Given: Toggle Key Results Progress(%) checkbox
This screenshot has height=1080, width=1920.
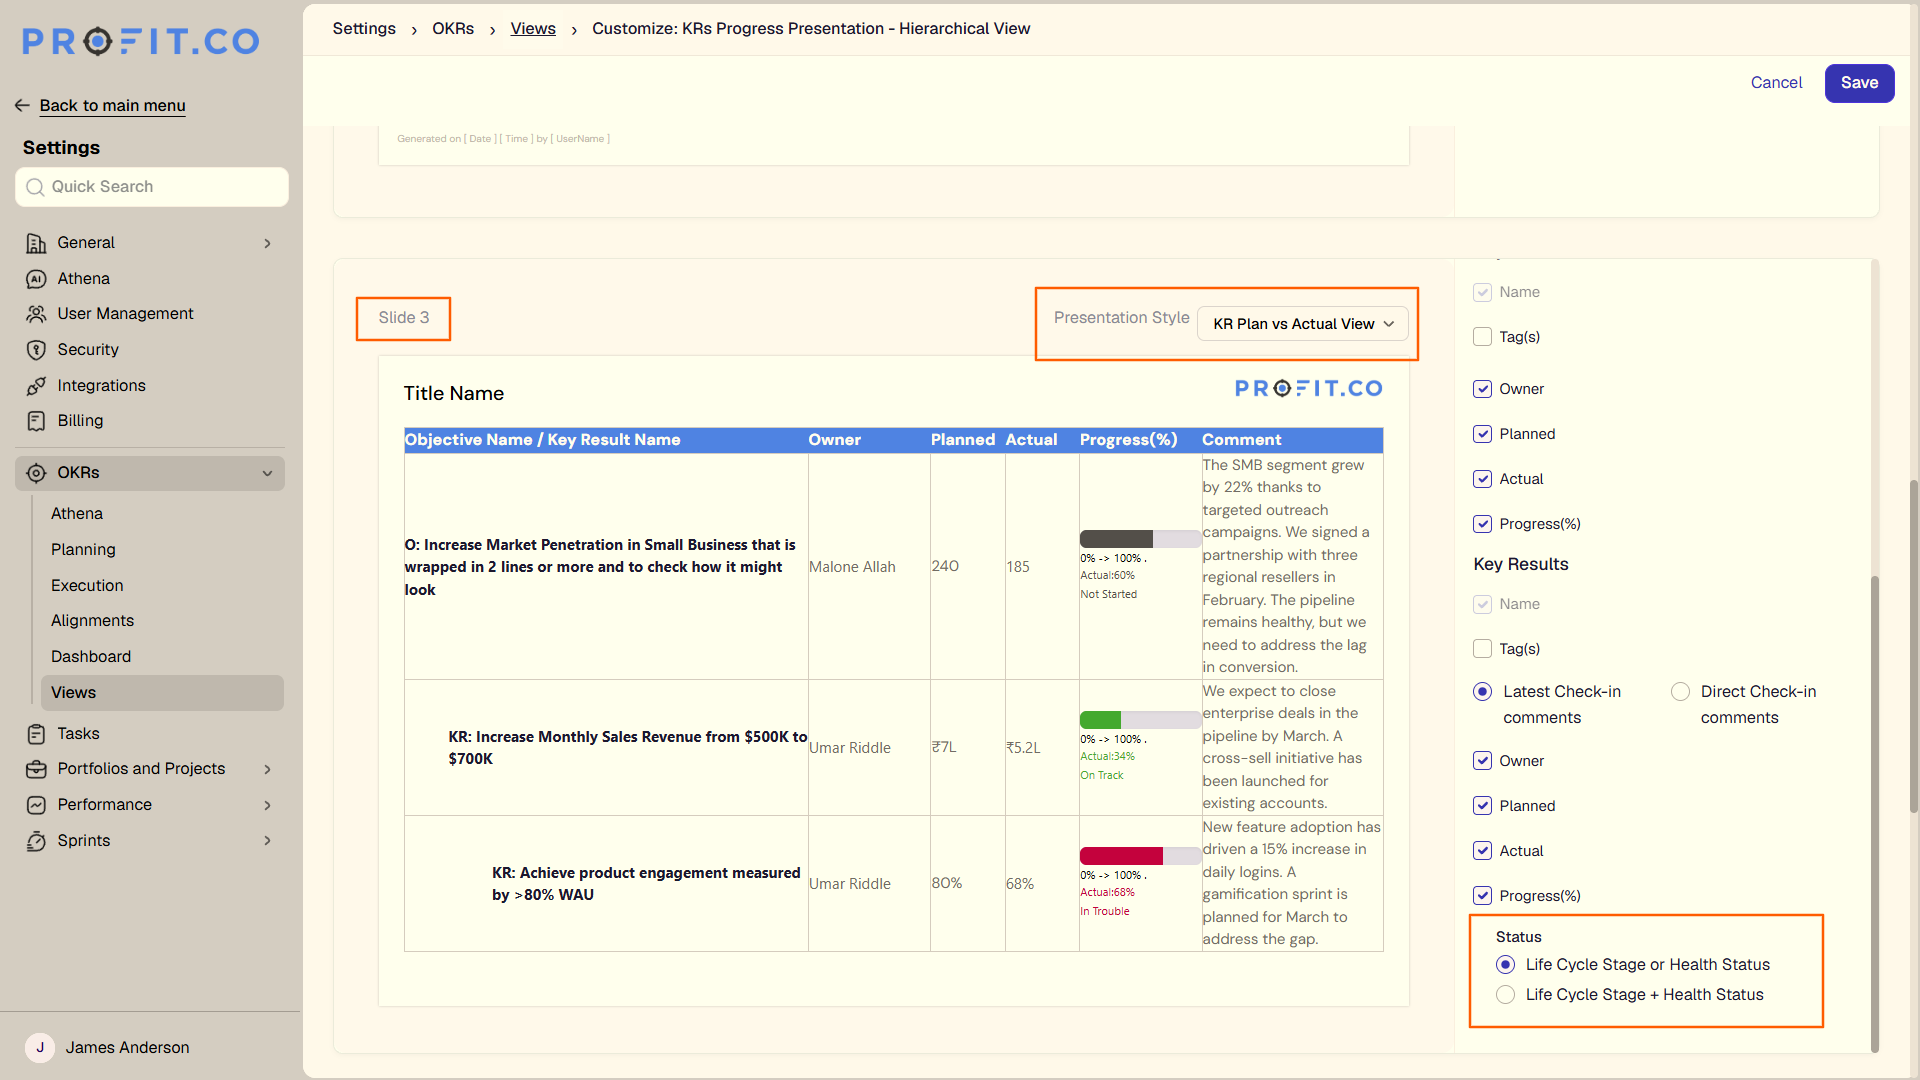Looking at the screenshot, I should click(1482, 896).
